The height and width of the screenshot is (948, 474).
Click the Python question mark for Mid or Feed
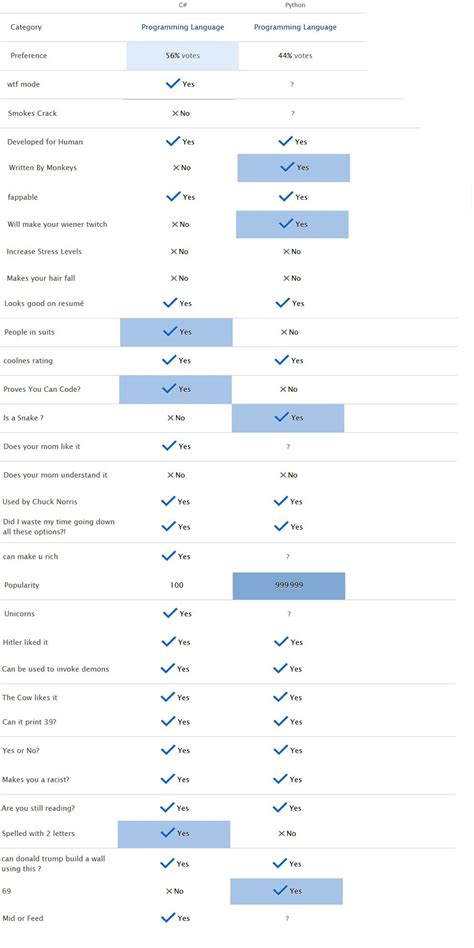pyautogui.click(x=287, y=918)
